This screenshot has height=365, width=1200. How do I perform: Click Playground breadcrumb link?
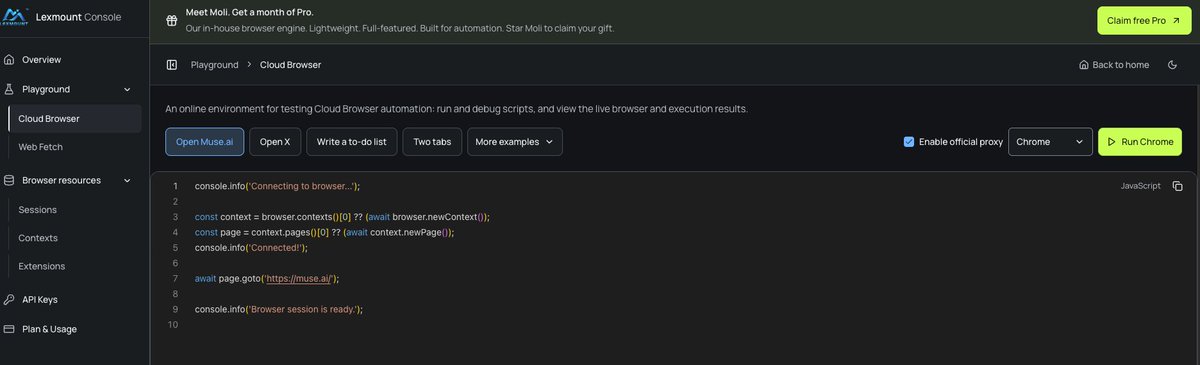(215, 65)
